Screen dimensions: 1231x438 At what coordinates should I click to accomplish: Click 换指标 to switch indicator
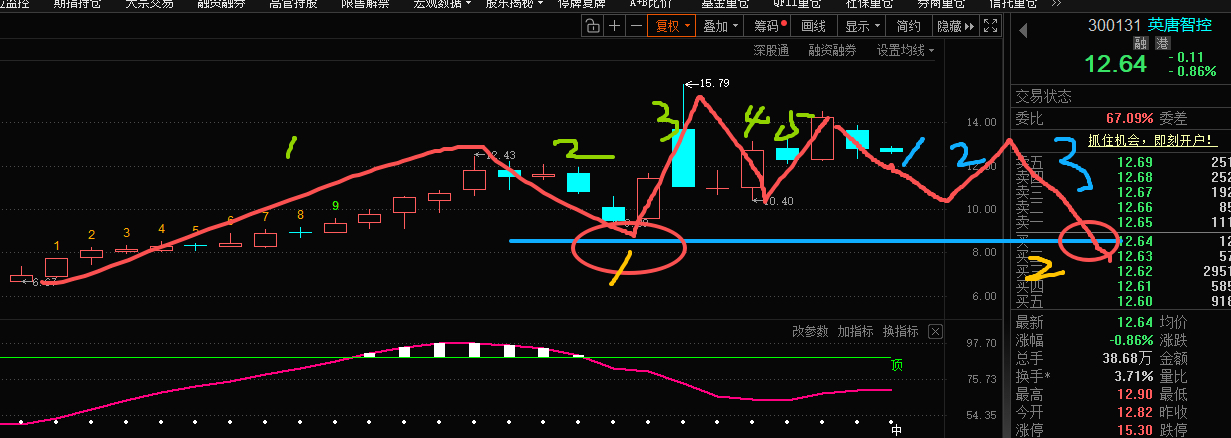point(900,331)
